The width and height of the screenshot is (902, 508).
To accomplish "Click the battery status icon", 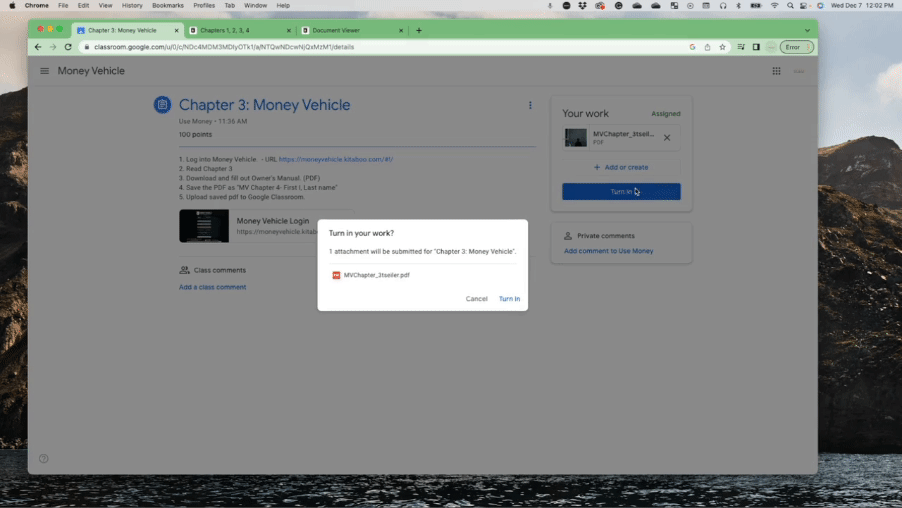I will click(x=756, y=6).
